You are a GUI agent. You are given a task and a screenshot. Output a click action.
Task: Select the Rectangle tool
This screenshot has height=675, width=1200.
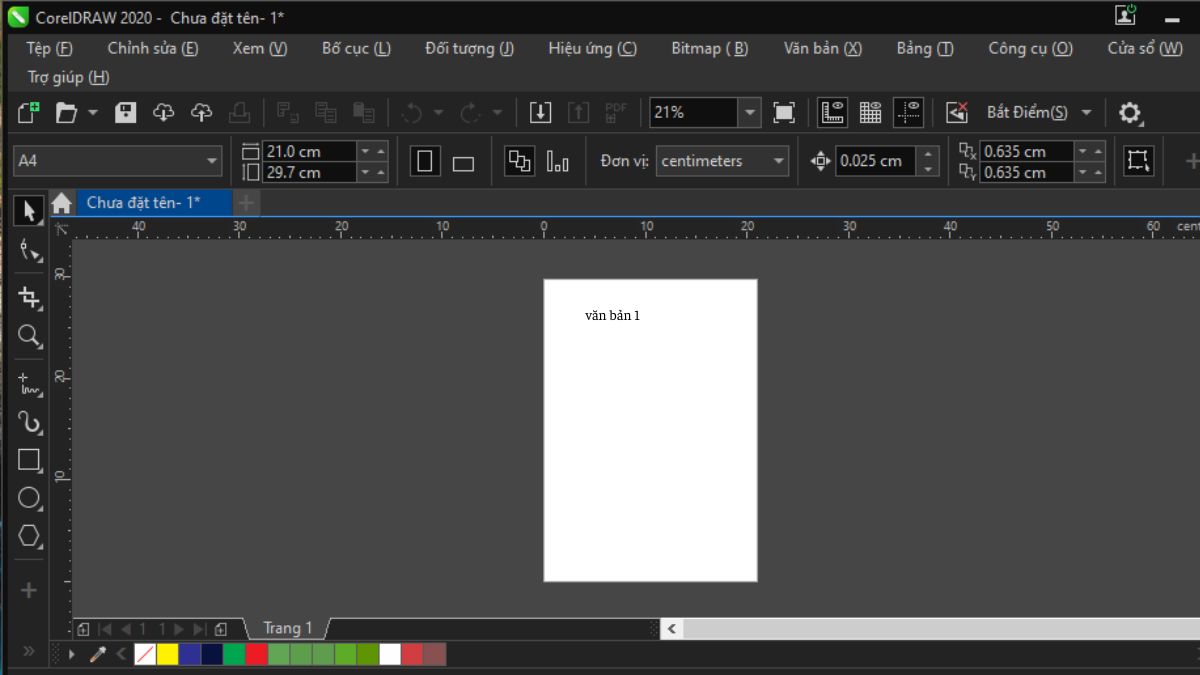tap(30, 460)
